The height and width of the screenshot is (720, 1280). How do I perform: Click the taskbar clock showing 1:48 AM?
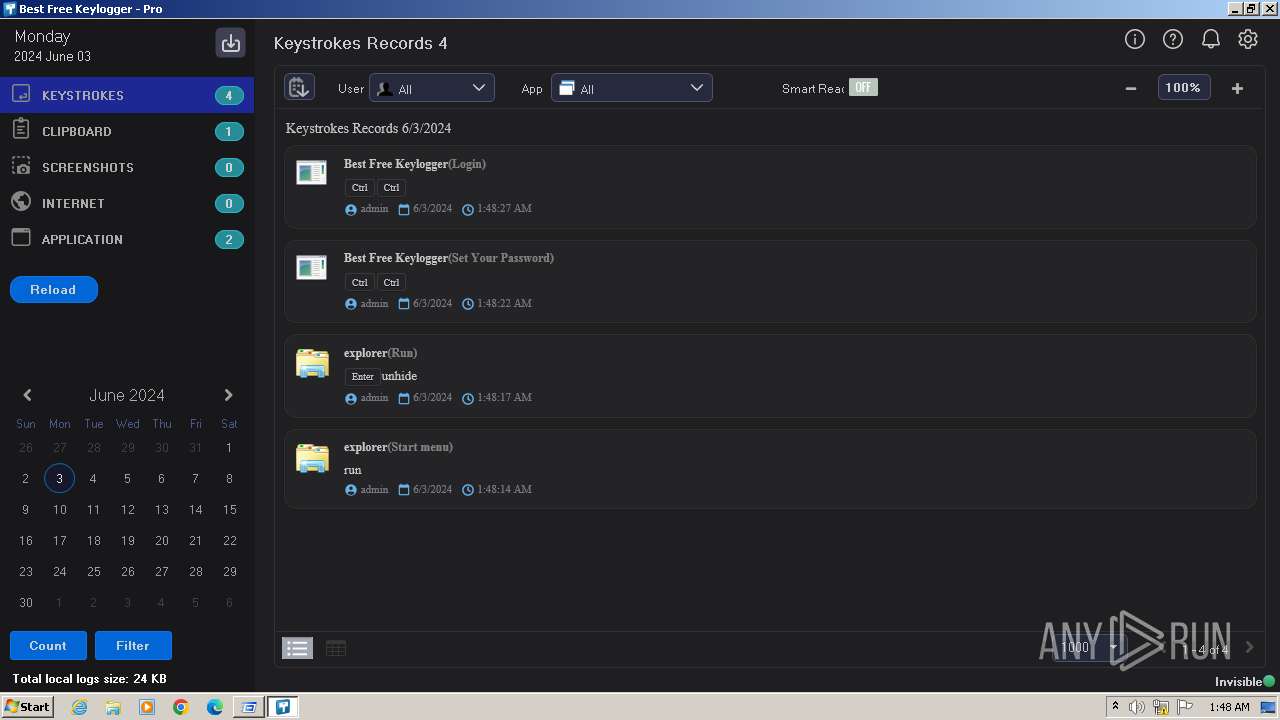pos(1229,707)
